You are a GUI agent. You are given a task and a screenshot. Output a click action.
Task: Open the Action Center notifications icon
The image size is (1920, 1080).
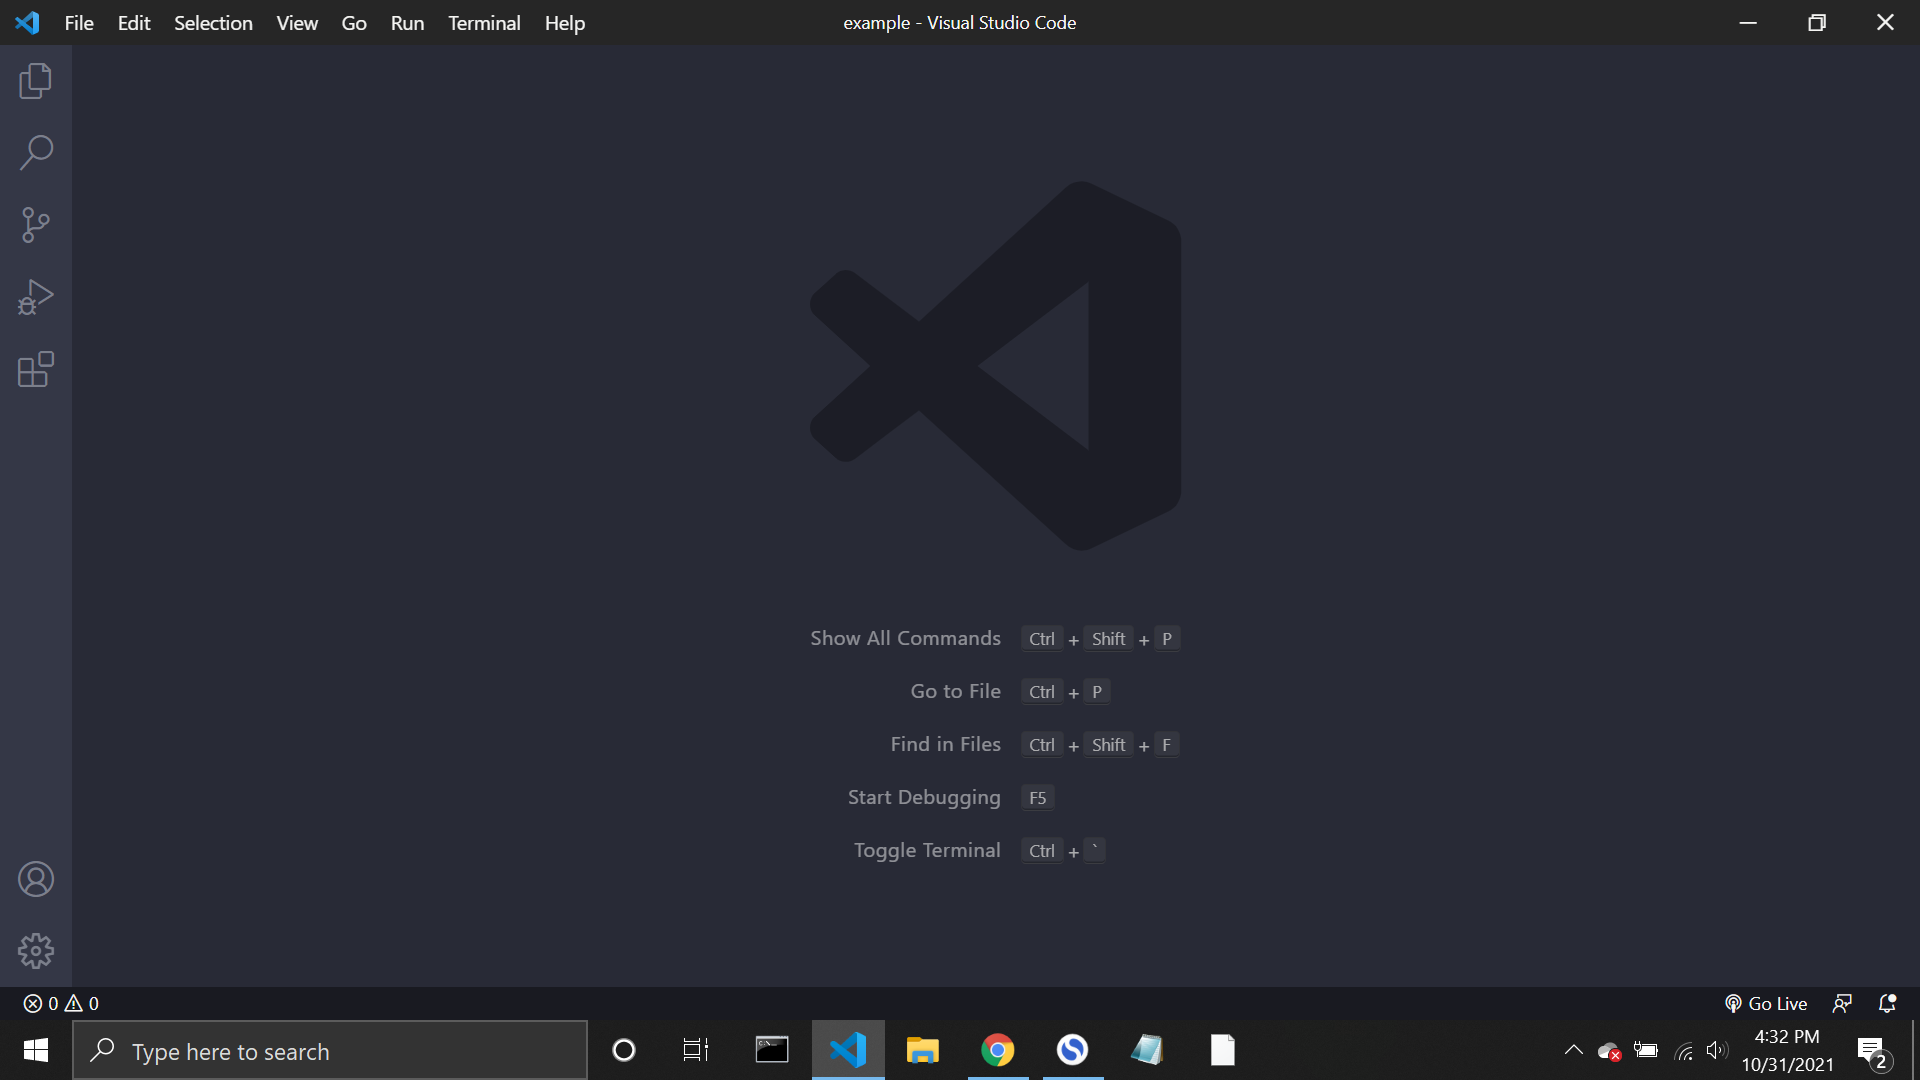click(x=1874, y=1051)
